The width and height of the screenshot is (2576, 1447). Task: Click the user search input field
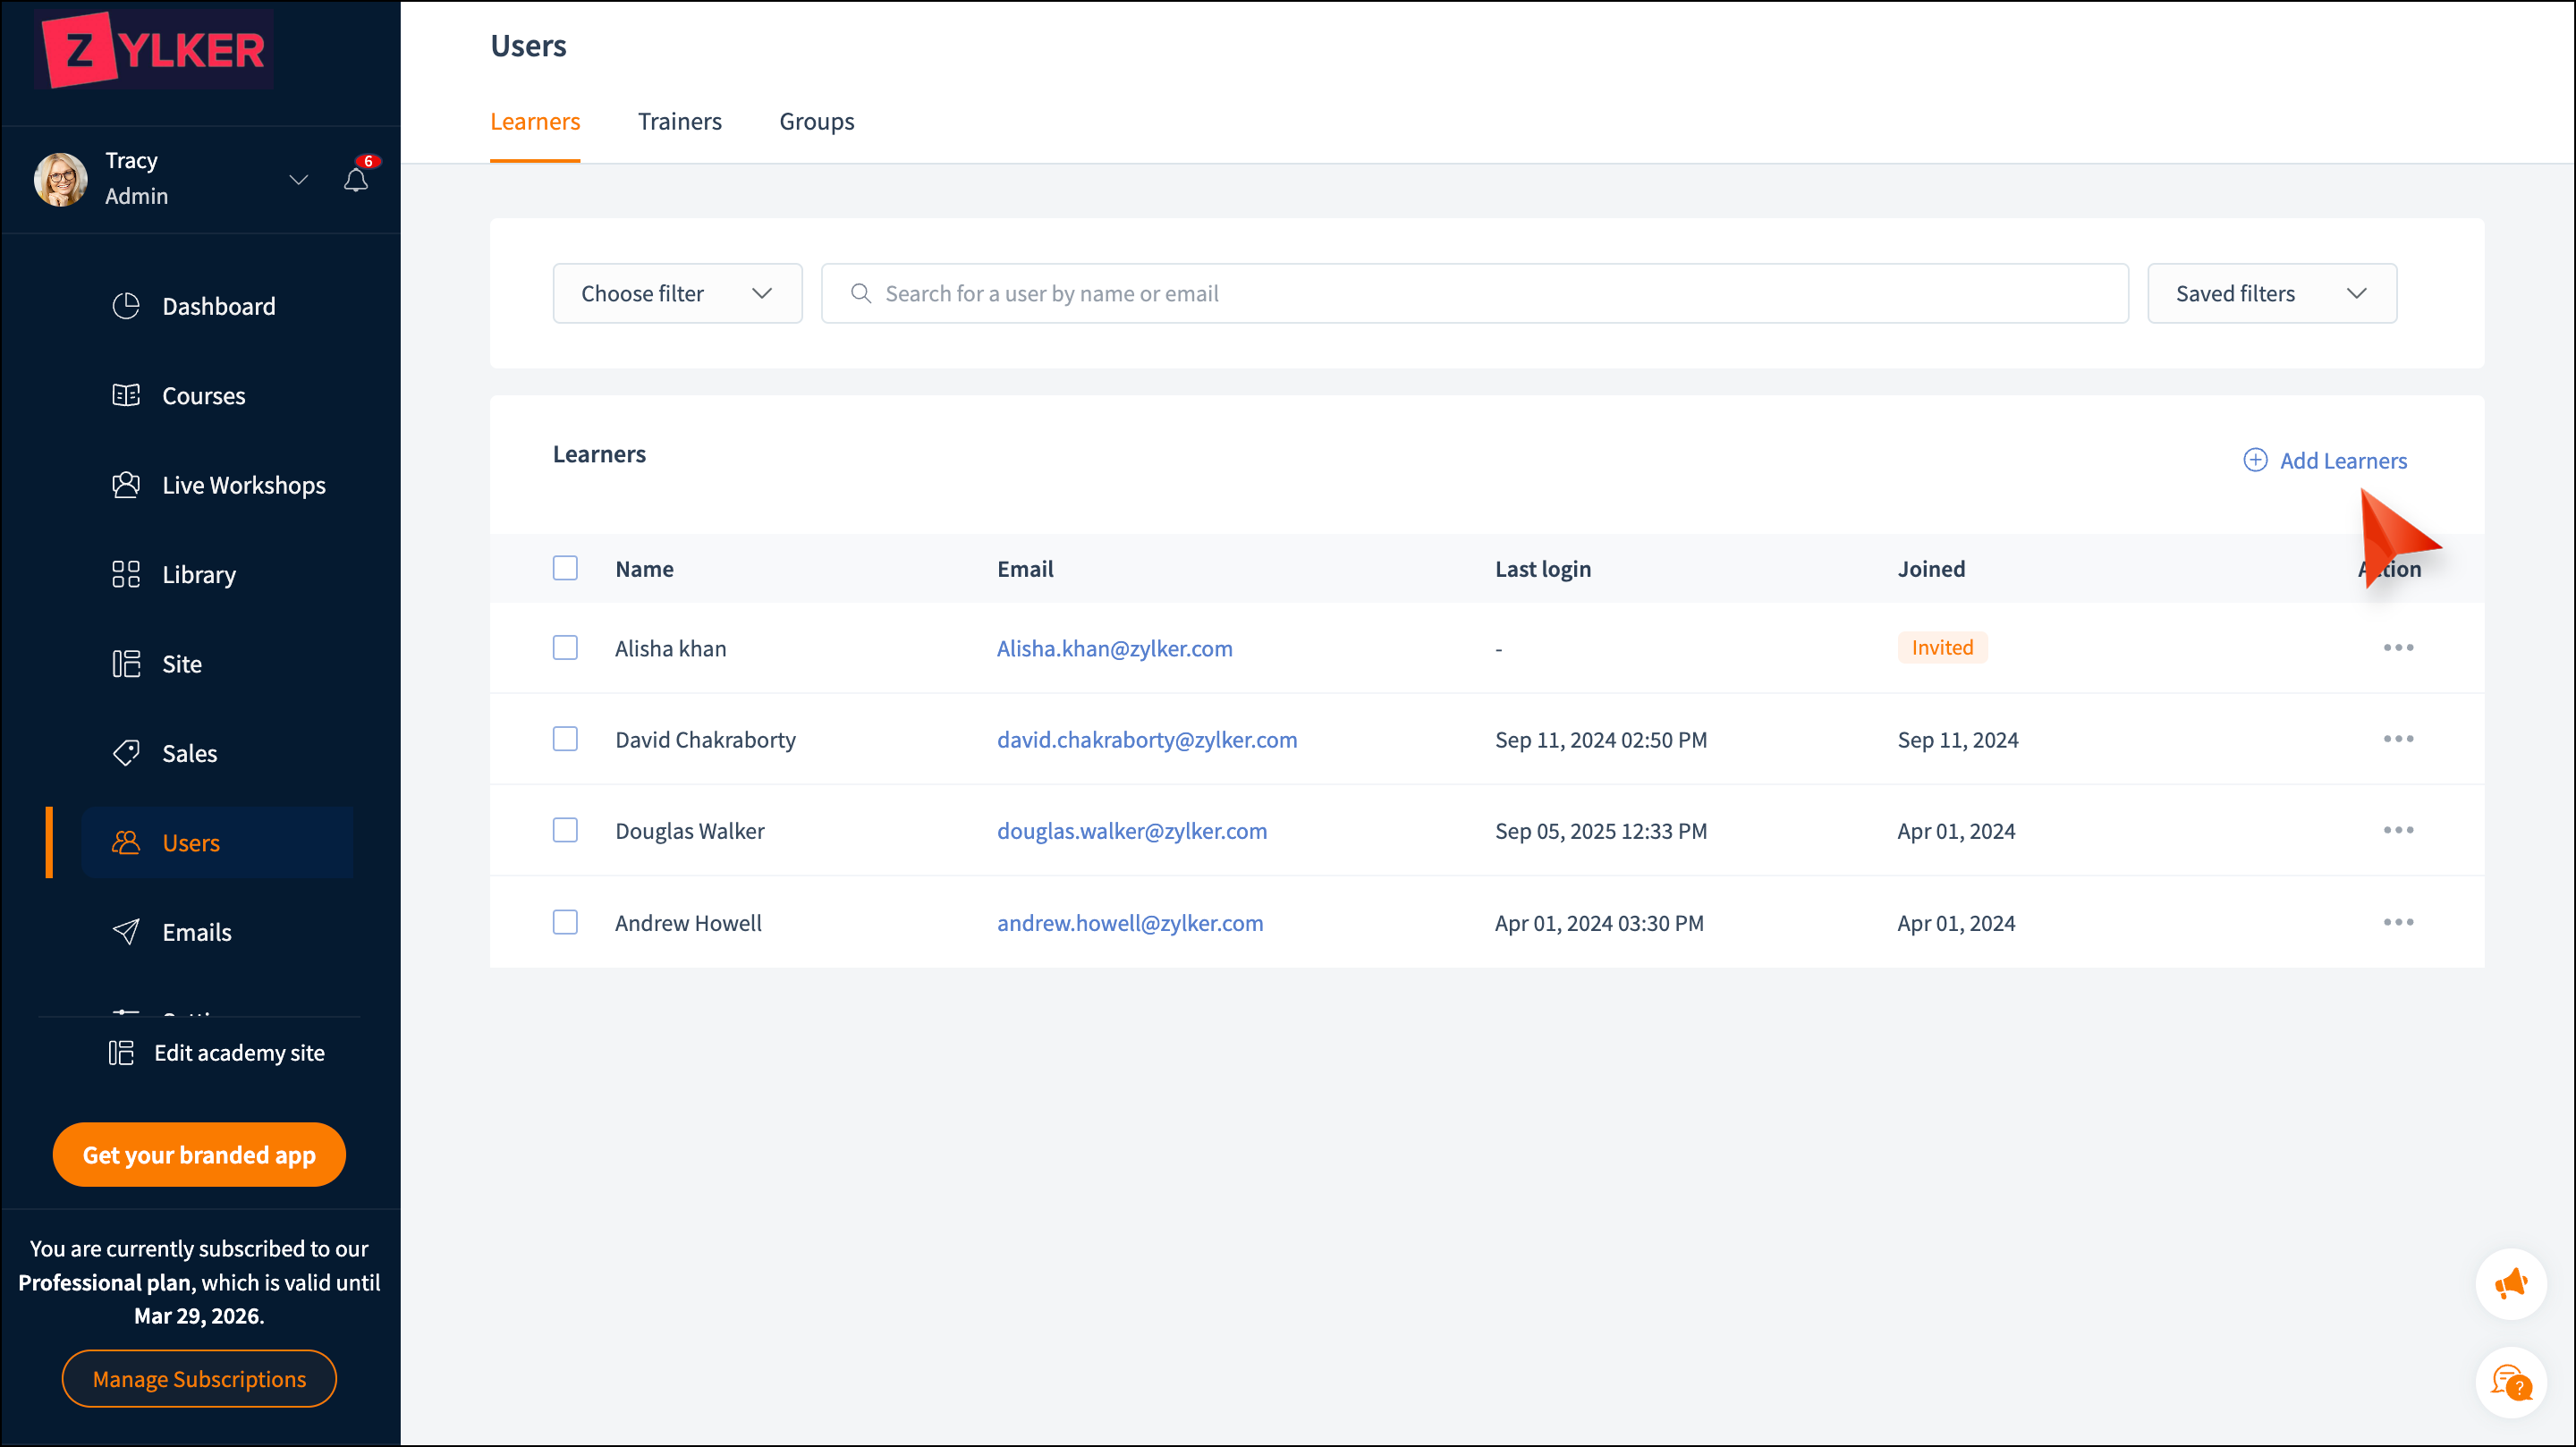click(1474, 293)
